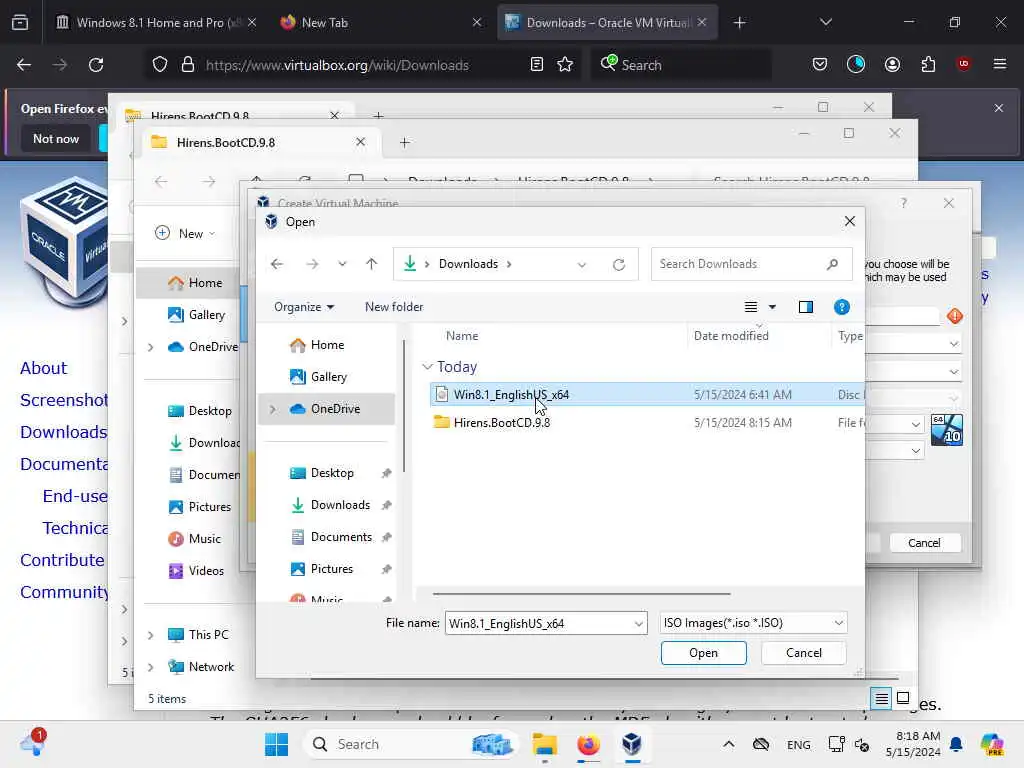Open recent locations chevron in Open dialog

342,264
